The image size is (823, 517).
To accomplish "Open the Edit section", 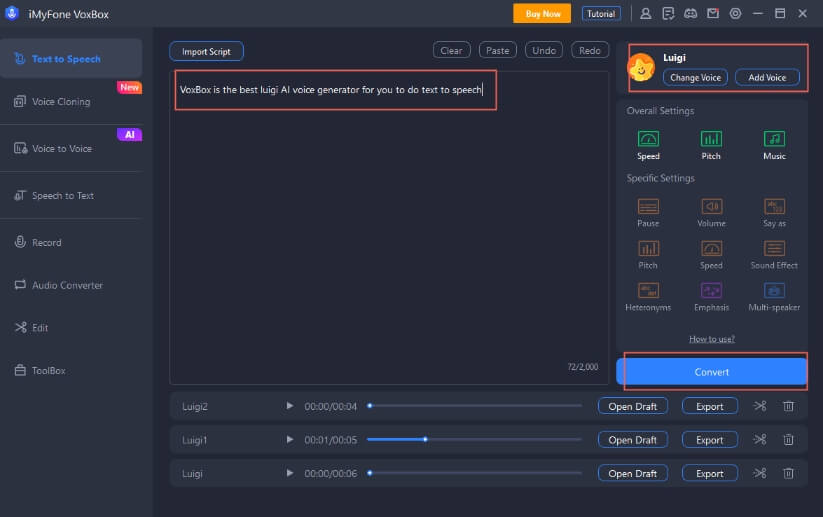I will point(71,328).
